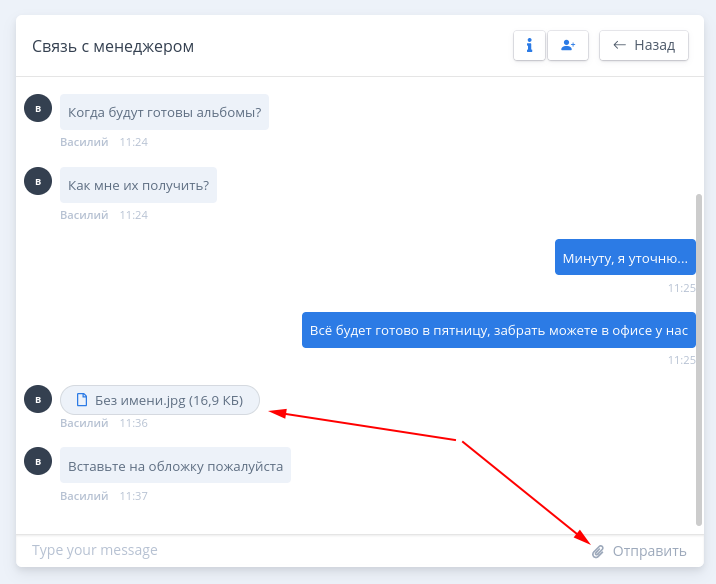Click the info icon button
The width and height of the screenshot is (716, 584).
tap(529, 45)
